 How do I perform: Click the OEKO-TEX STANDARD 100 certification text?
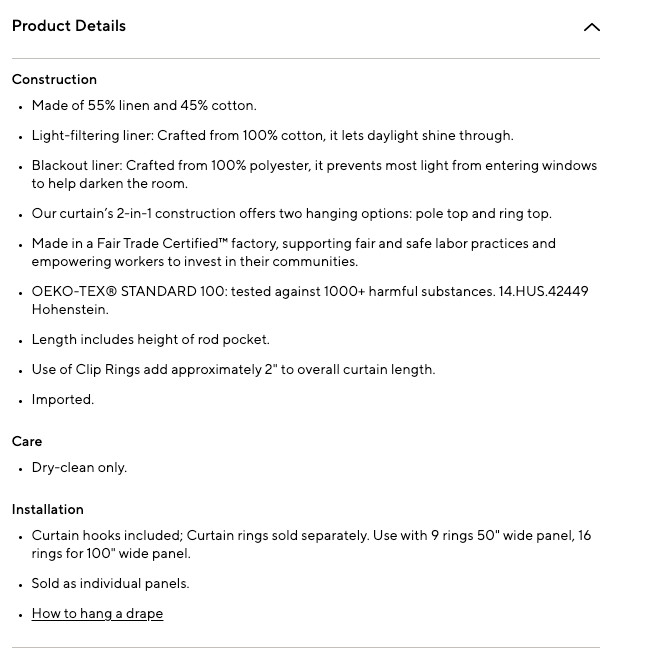coord(310,300)
